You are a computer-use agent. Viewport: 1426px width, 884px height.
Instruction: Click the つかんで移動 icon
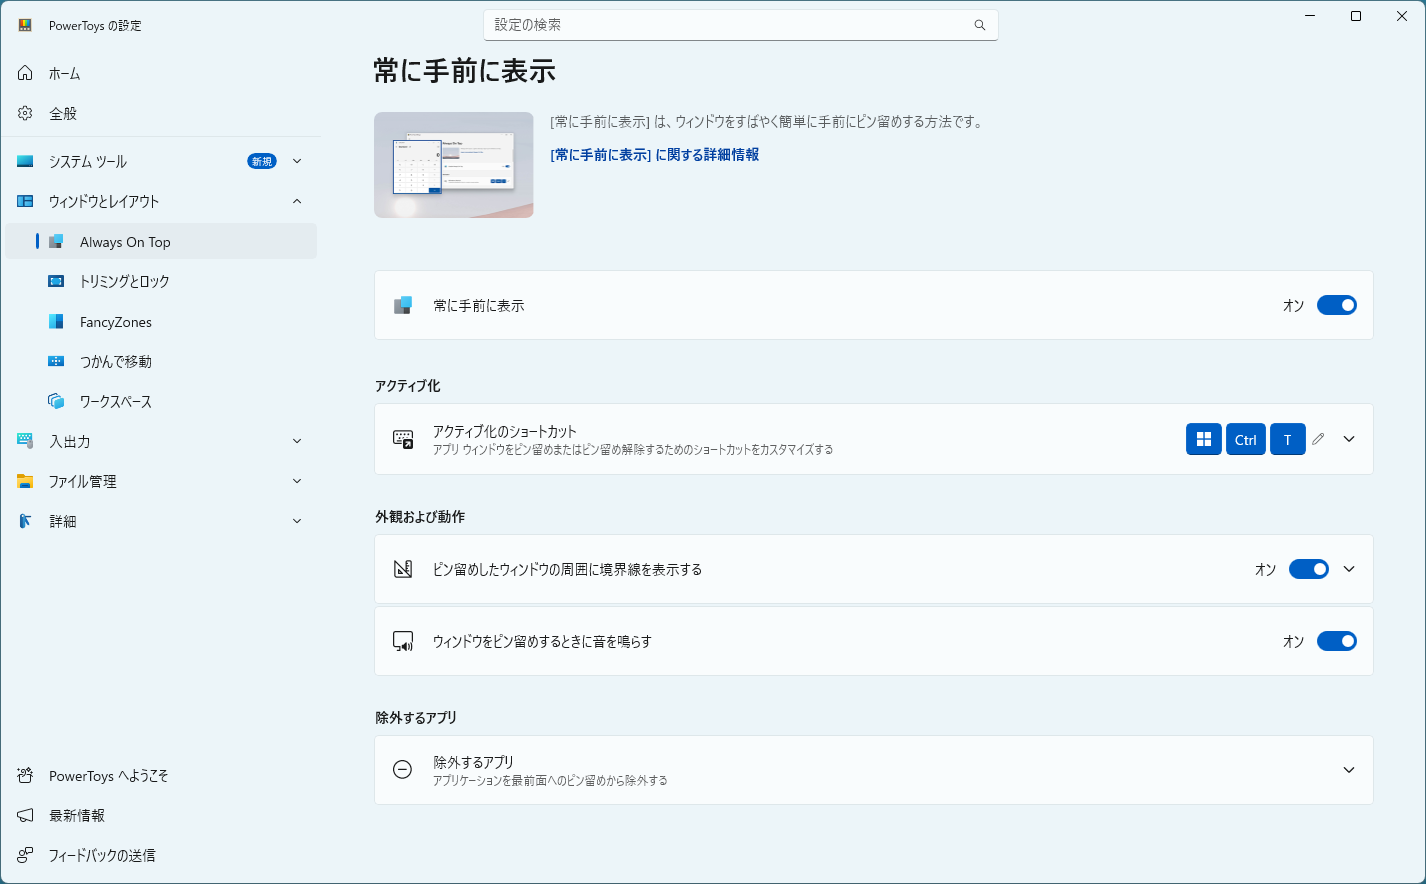point(57,361)
